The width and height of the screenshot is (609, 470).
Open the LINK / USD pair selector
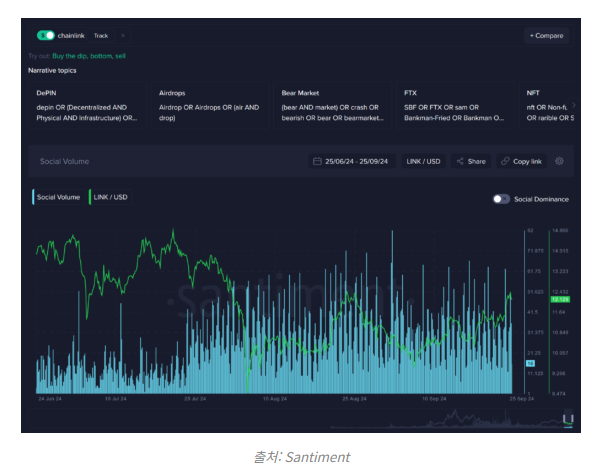[x=423, y=161]
